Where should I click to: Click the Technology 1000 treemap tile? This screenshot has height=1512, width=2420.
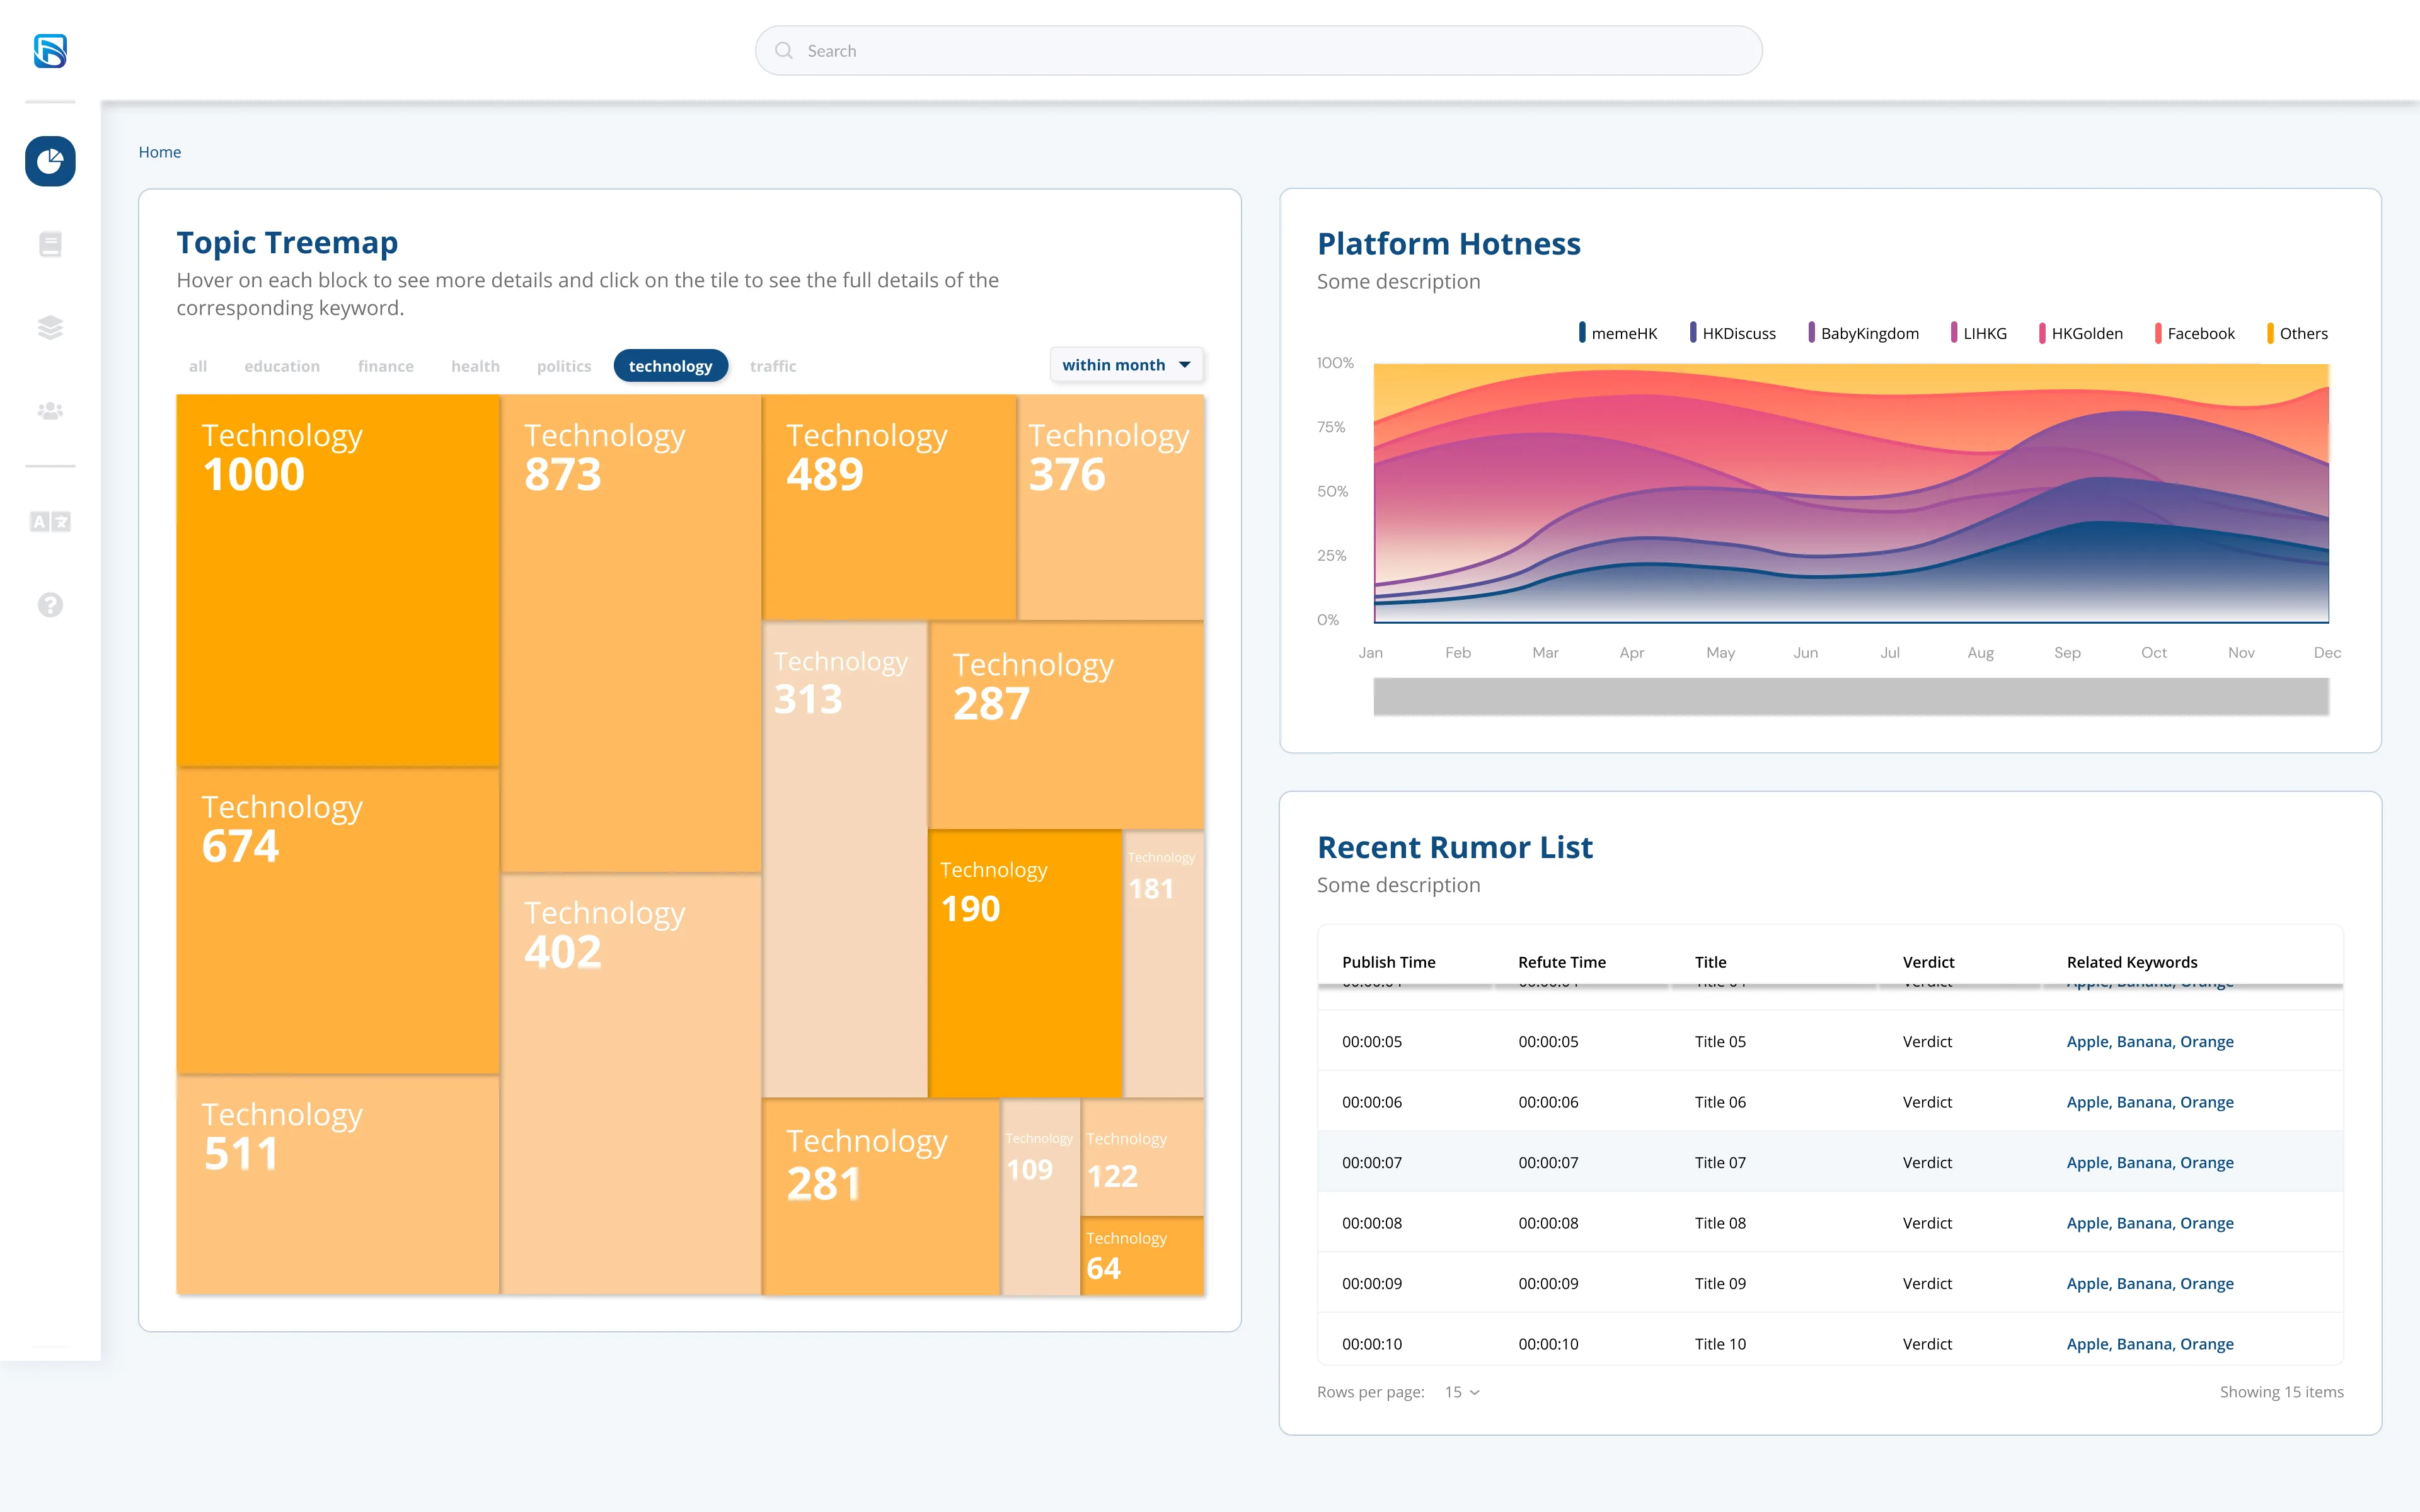point(338,581)
